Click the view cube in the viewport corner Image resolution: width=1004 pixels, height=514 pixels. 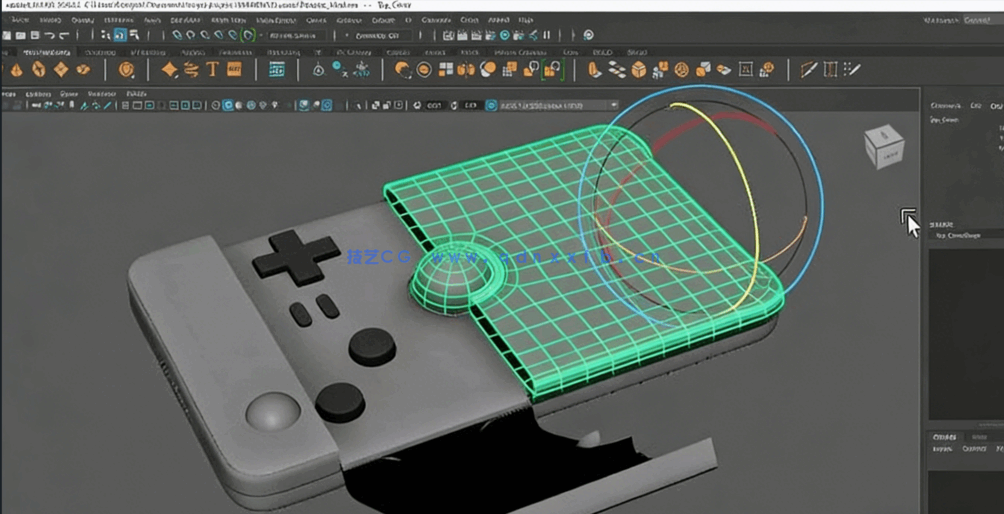[x=883, y=148]
